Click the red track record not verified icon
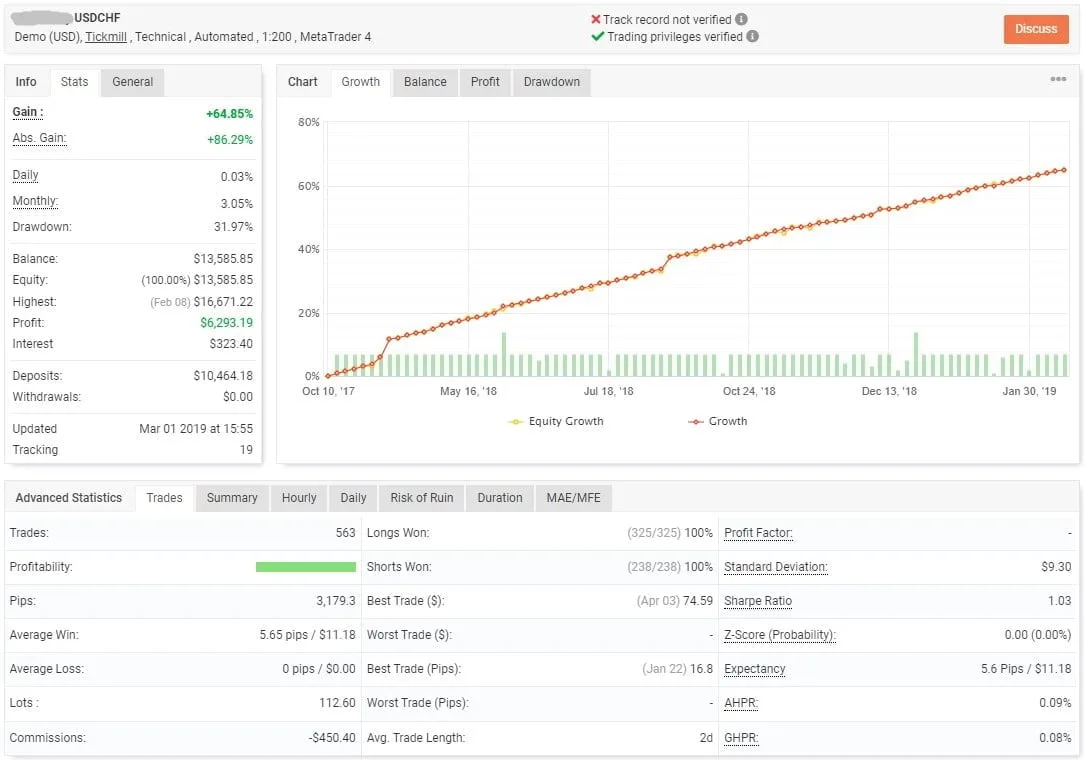The width and height of the screenshot is (1084, 760). [596, 18]
